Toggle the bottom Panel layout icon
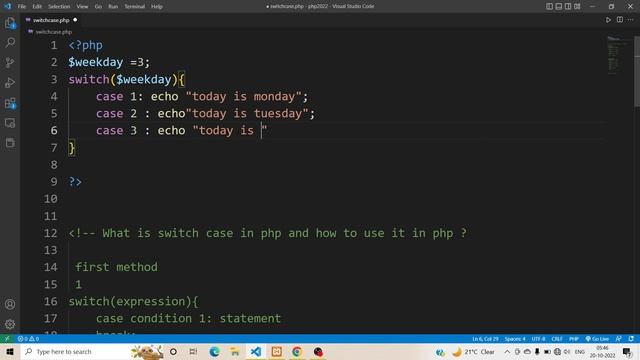Image resolution: width=640 pixels, height=360 pixels. (x=559, y=6)
